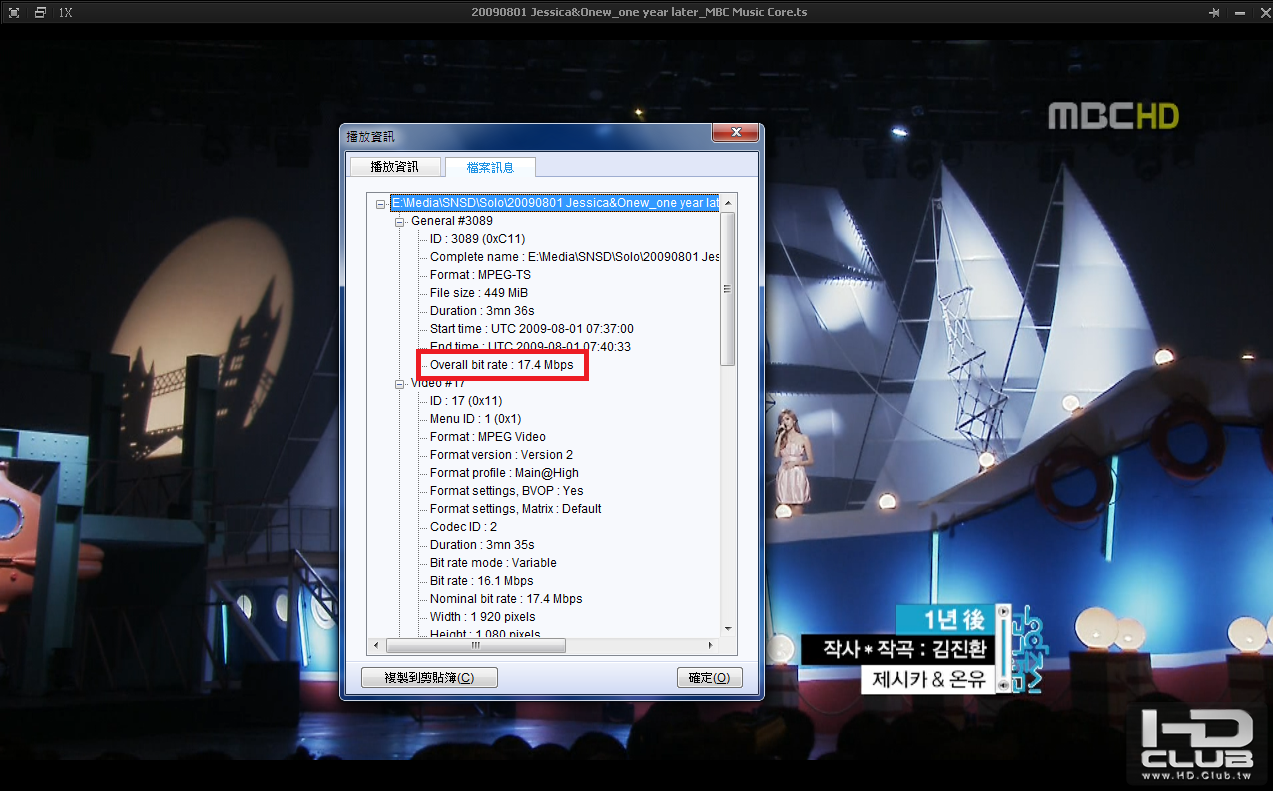Select the "Duration : 3mn 35s" row
1273x791 pixels.
(x=482, y=545)
